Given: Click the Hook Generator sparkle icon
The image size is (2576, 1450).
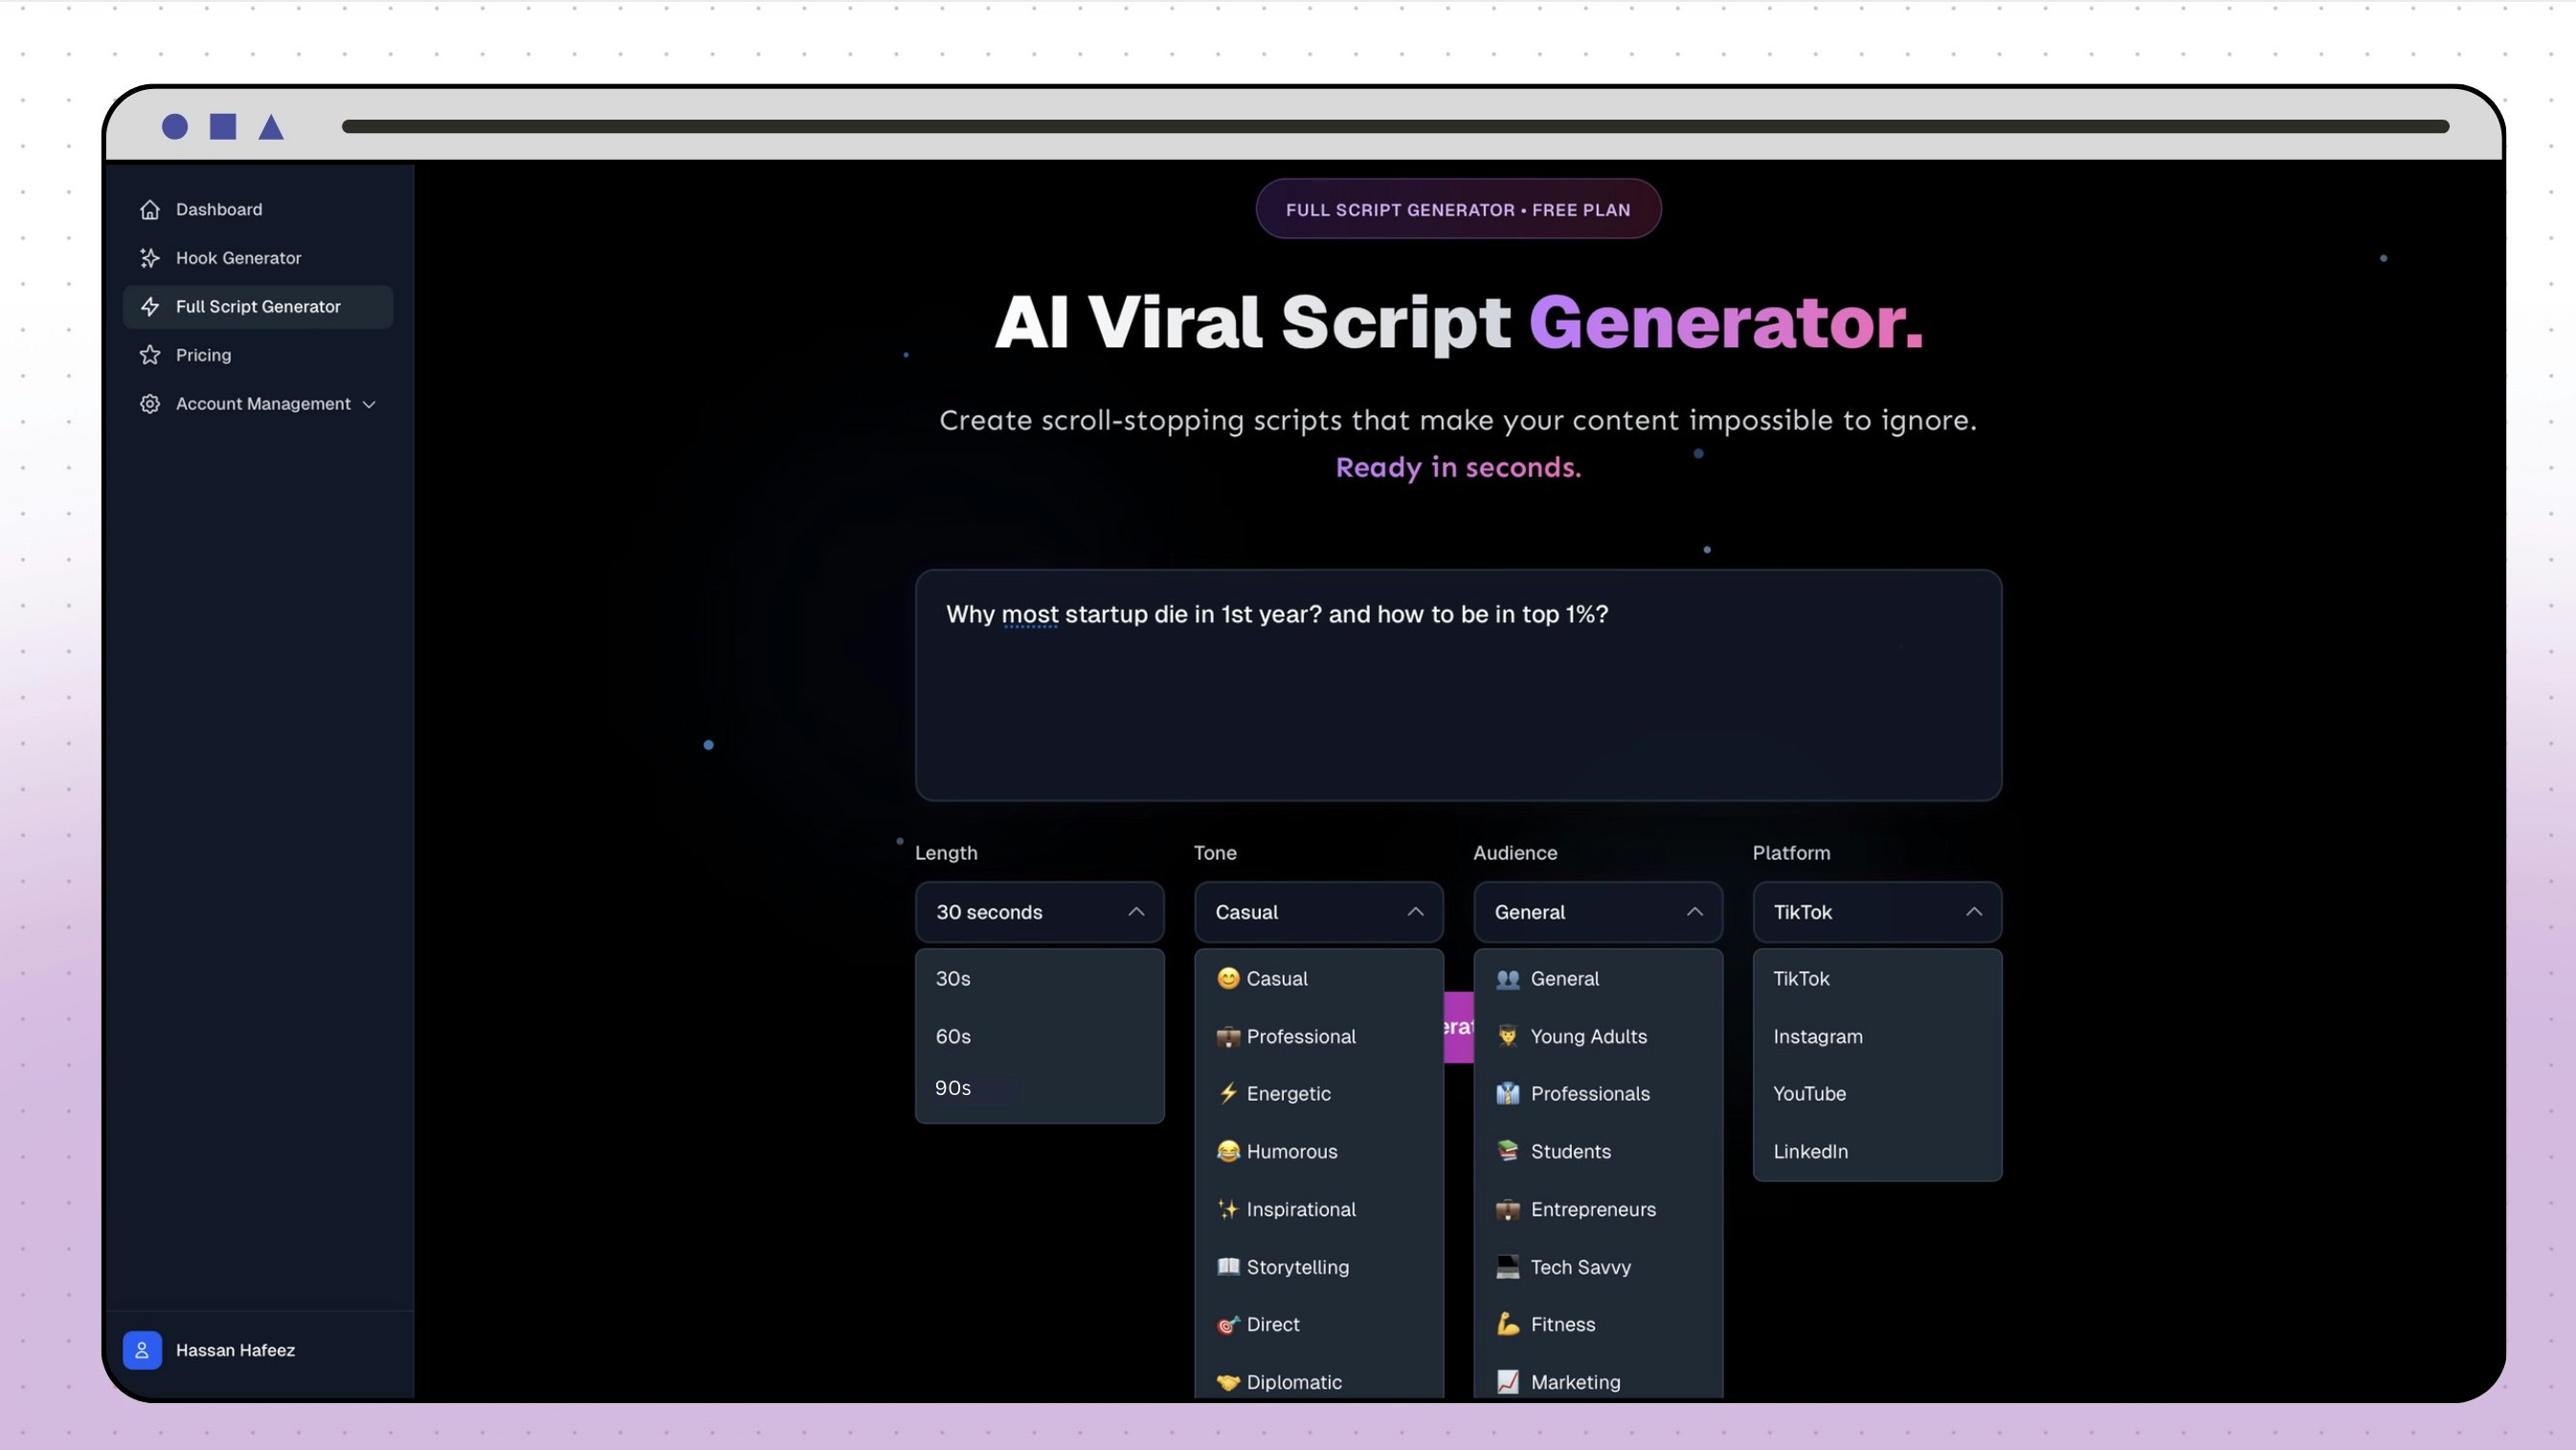Looking at the screenshot, I should coord(150,258).
